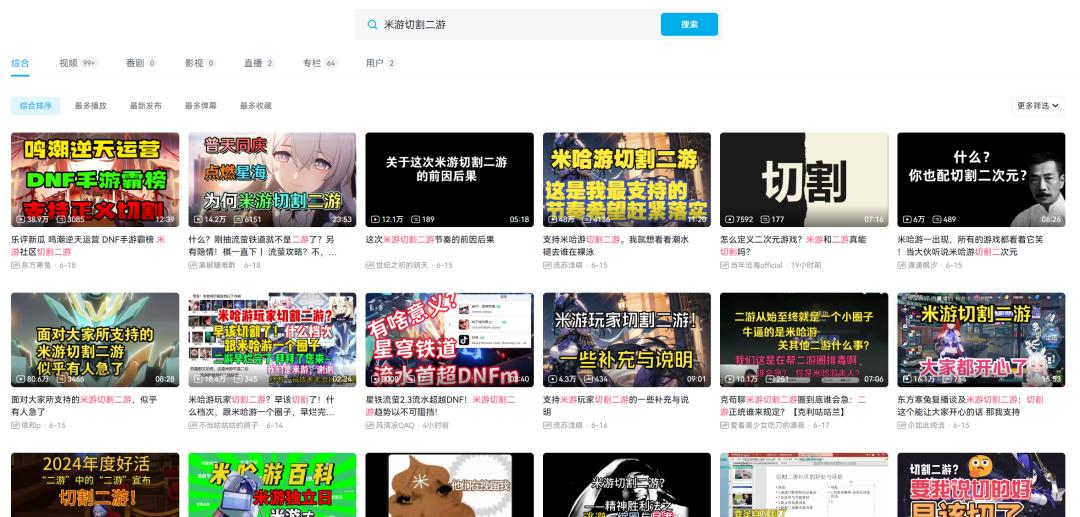Open the 你也配切割二次元 thumbnail

(x=982, y=180)
